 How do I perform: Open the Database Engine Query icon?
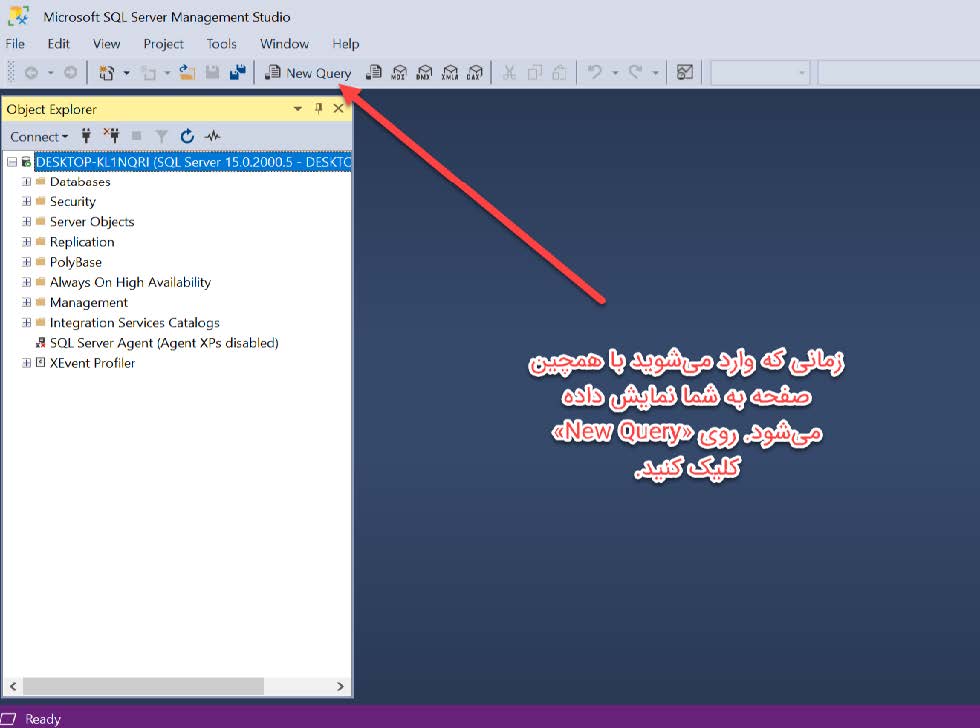pos(373,73)
